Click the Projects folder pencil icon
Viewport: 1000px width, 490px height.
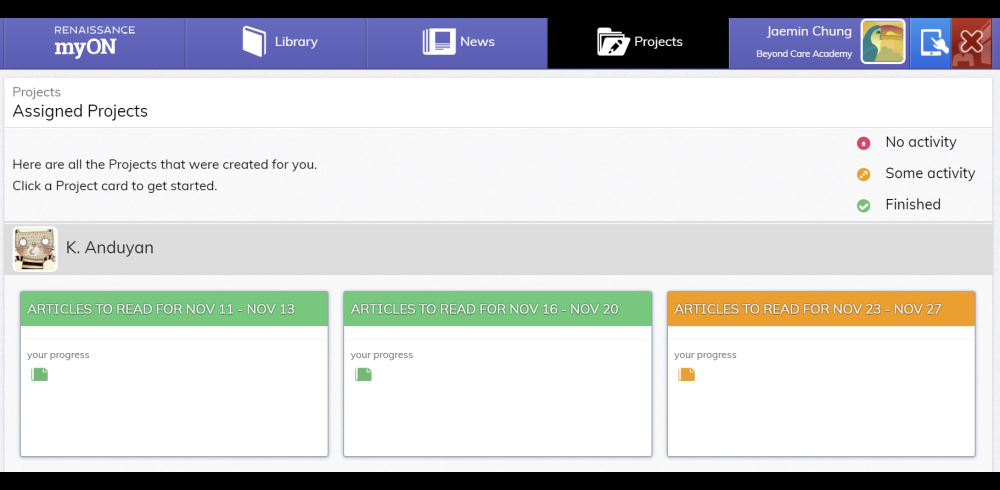tap(614, 41)
